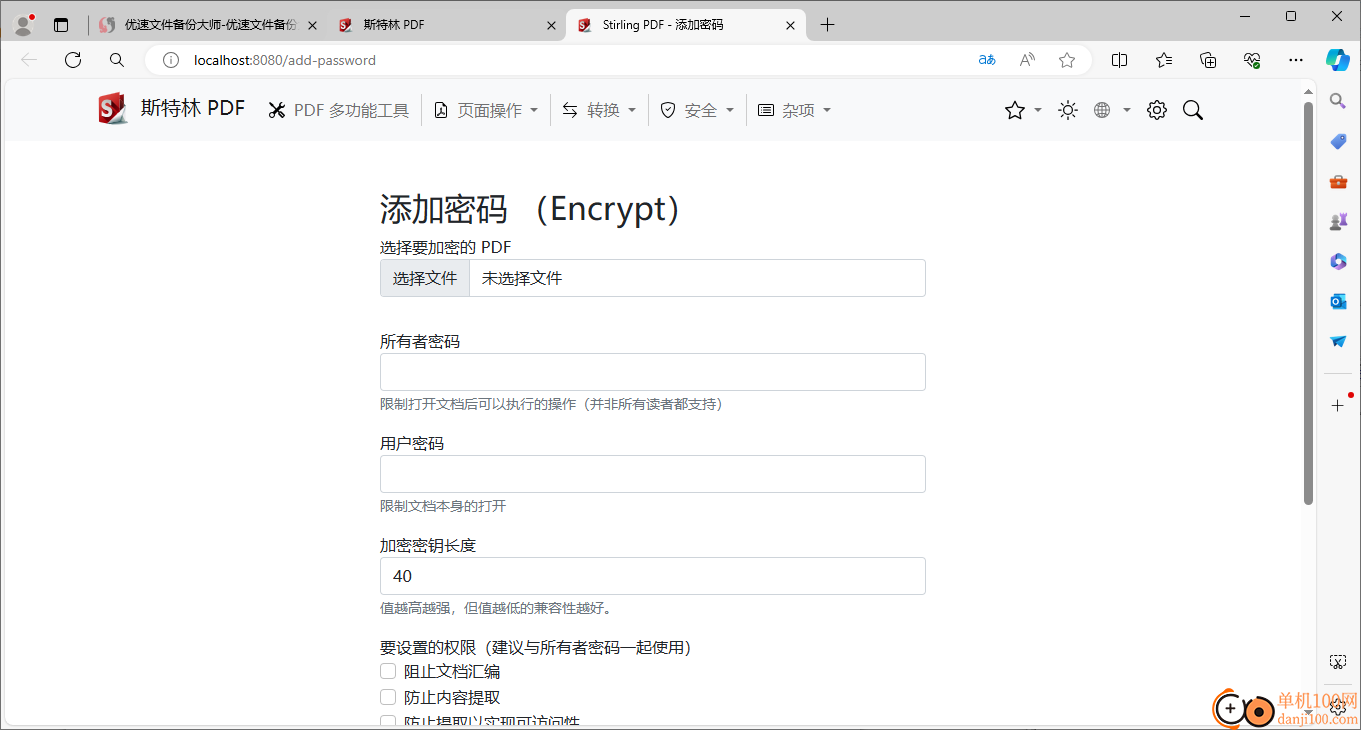Click the sidebar Outlook icon

[x=1338, y=301]
